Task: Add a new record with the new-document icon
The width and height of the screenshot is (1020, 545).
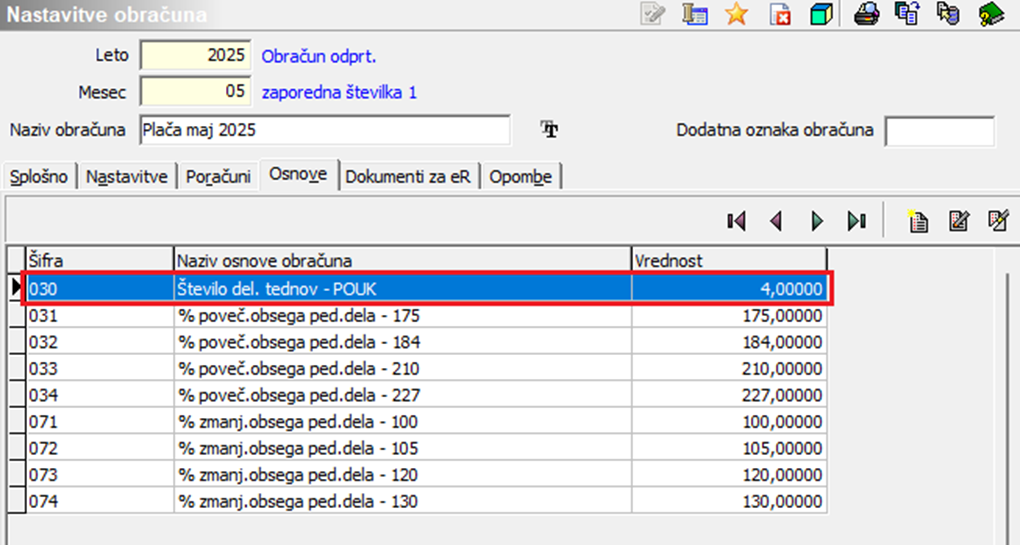Action: point(918,222)
